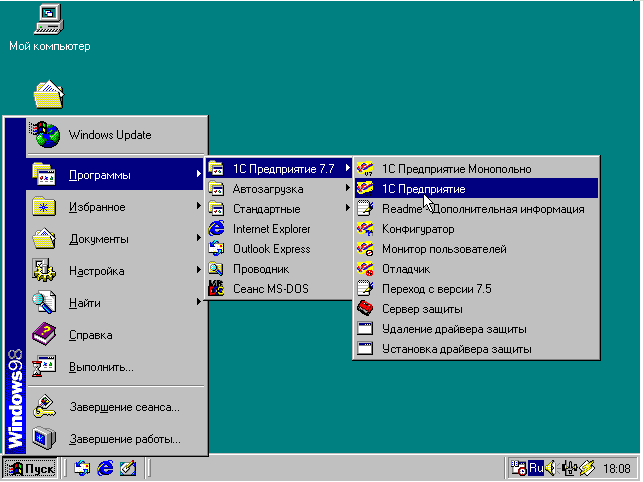The image size is (643, 482).
Task: Choose Завершение работы... shut down
Action: click(x=116, y=439)
